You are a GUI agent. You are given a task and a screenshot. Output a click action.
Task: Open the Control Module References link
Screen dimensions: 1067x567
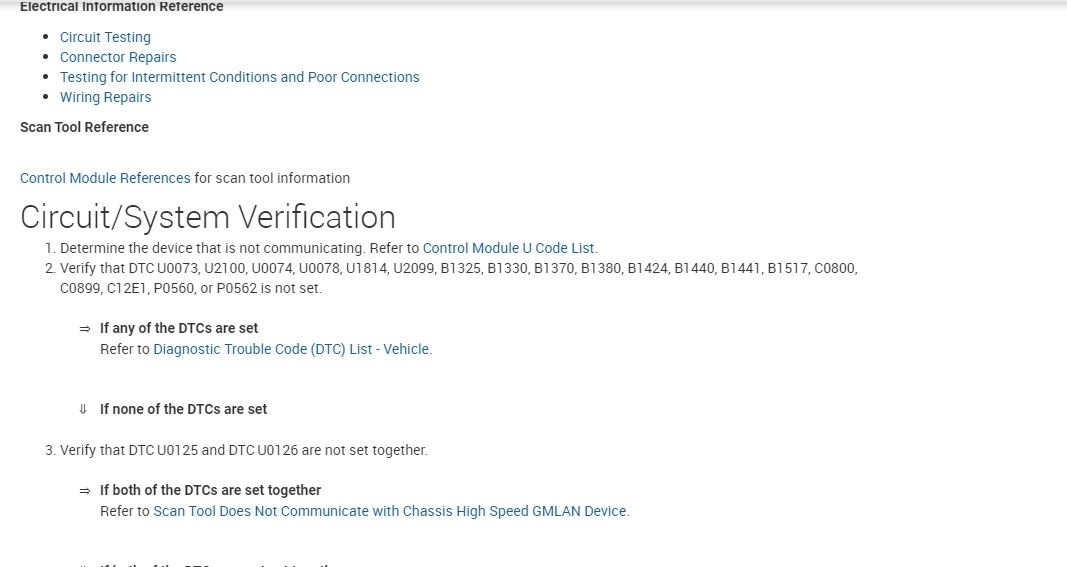105,178
